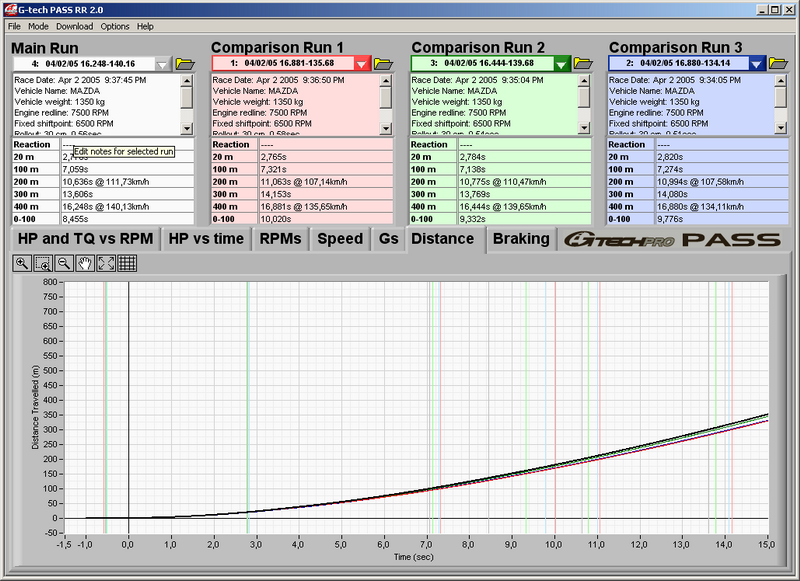Click the Time (sec) axis label
This screenshot has height=581, width=800.
413,557
